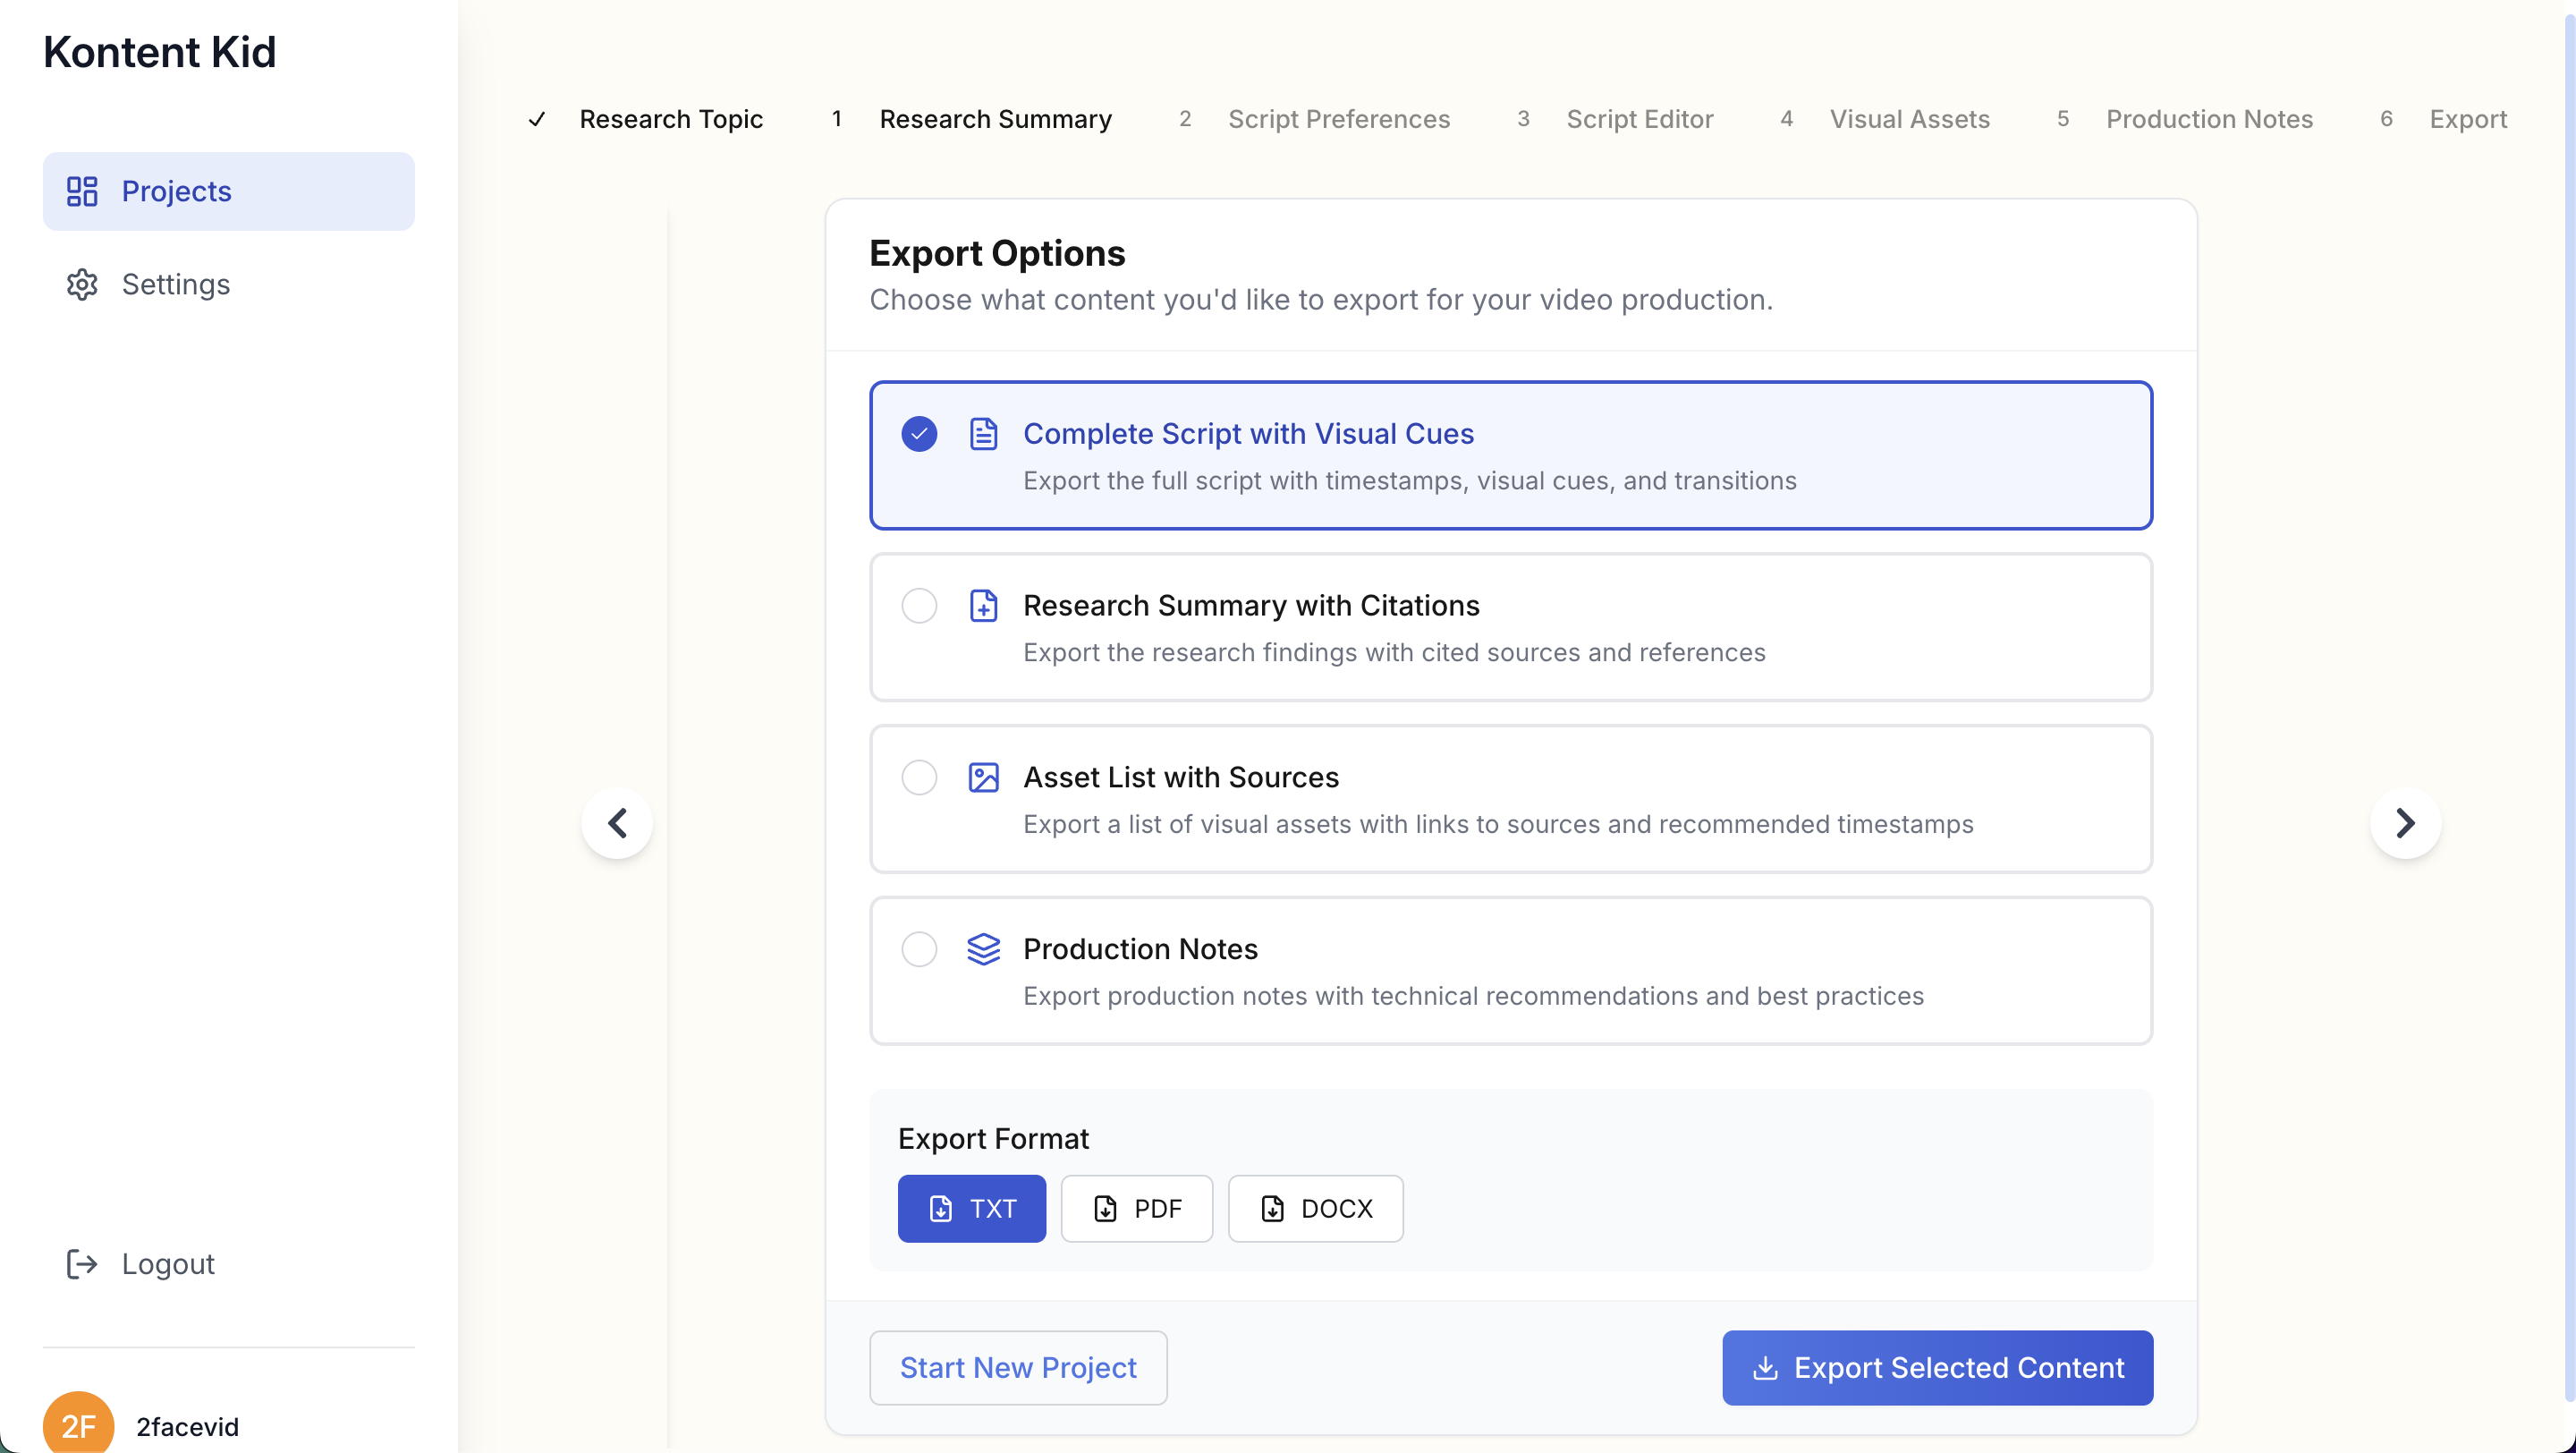Switch to the Visual Assets step tab

click(x=1908, y=119)
